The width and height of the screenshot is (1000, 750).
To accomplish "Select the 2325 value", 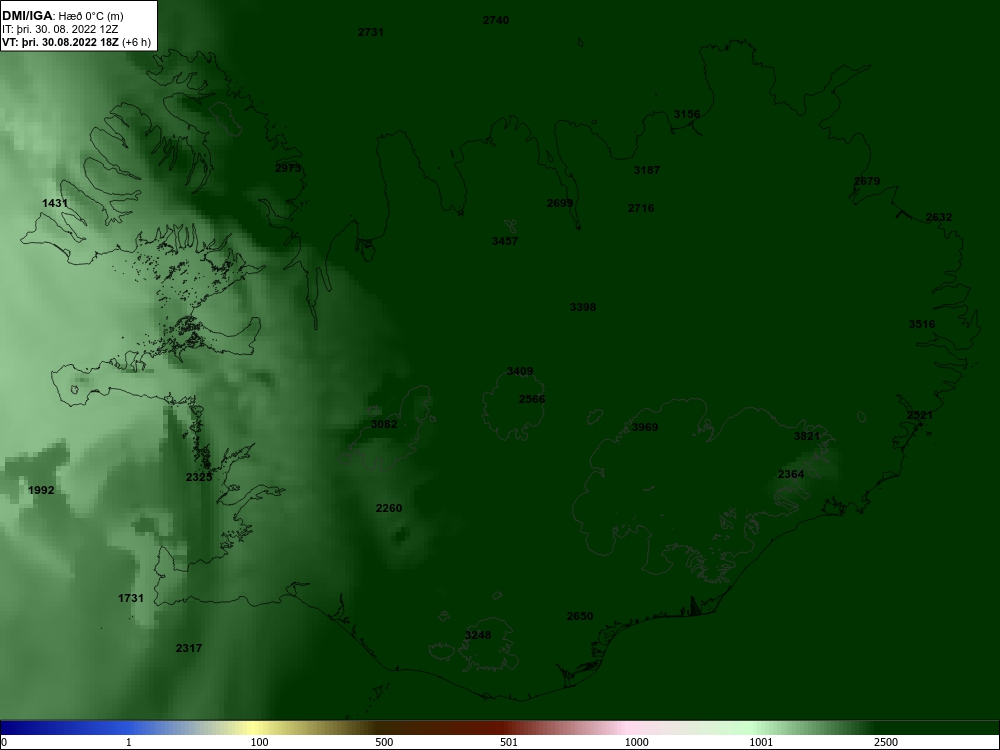I will pos(199,477).
